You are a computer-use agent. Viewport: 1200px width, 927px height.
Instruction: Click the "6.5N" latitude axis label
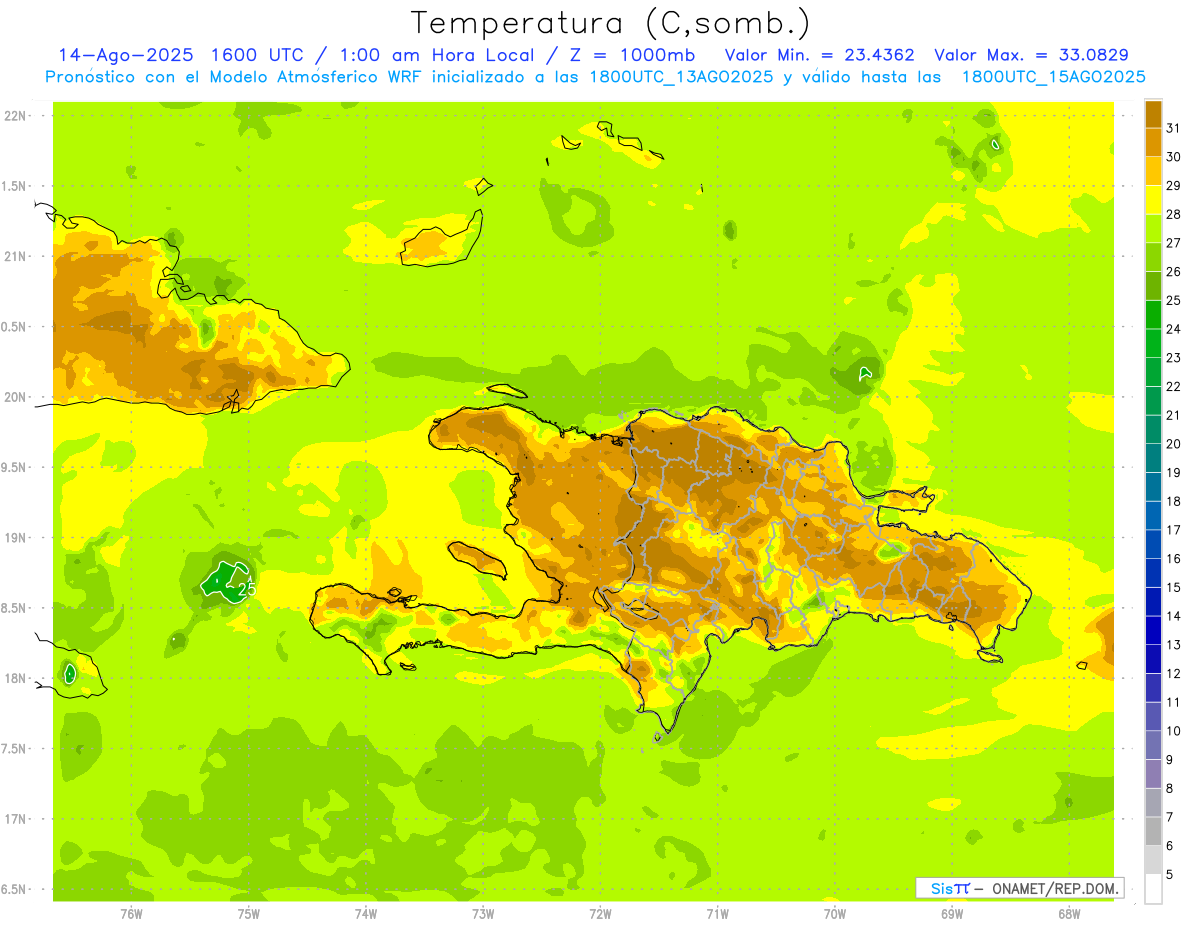point(15,889)
